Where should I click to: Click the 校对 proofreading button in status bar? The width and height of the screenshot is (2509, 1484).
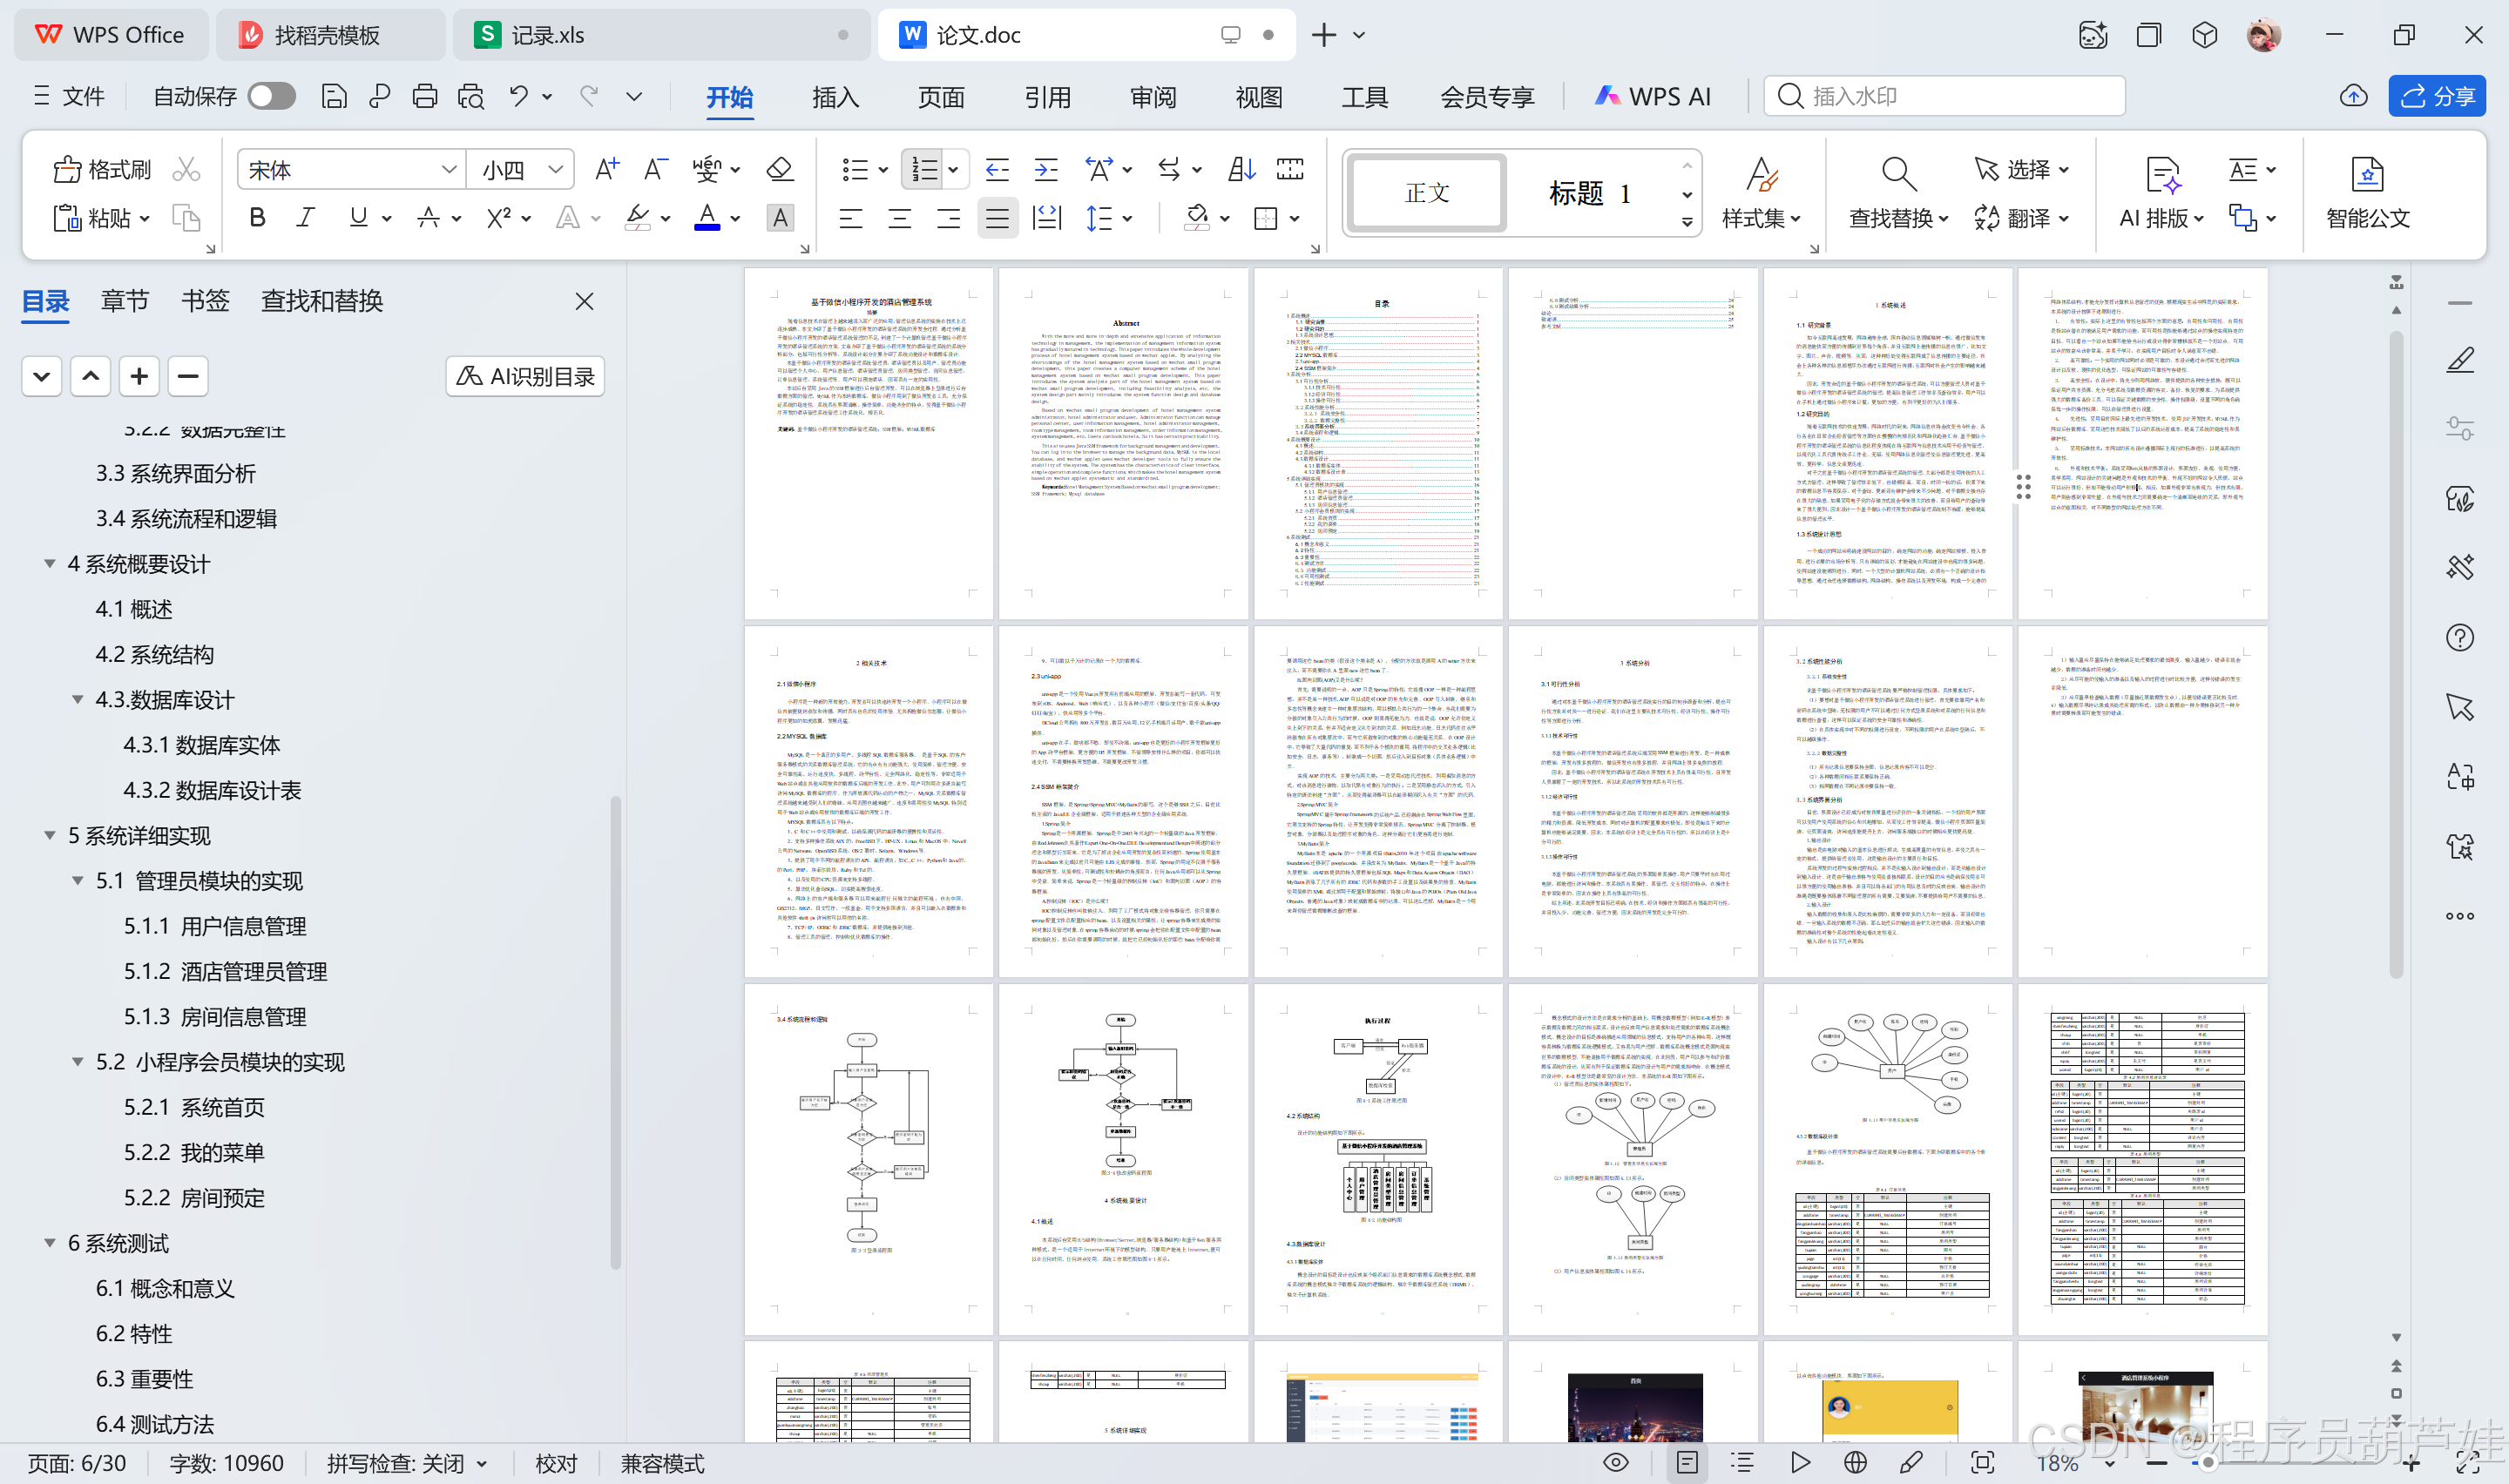pos(556,1463)
